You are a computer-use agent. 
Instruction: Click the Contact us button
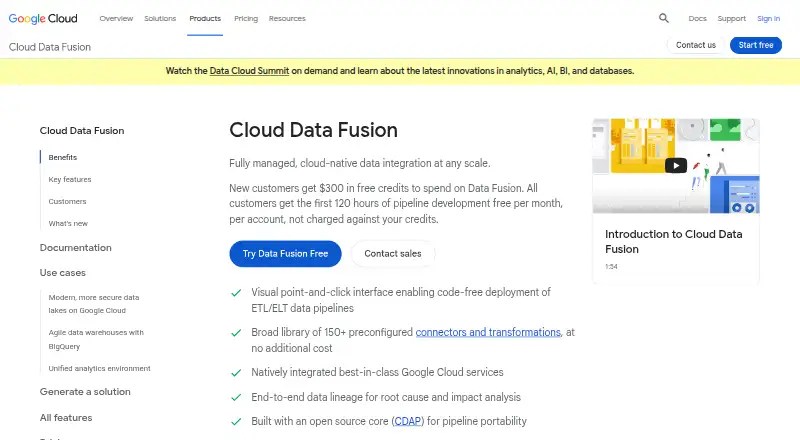[695, 45]
